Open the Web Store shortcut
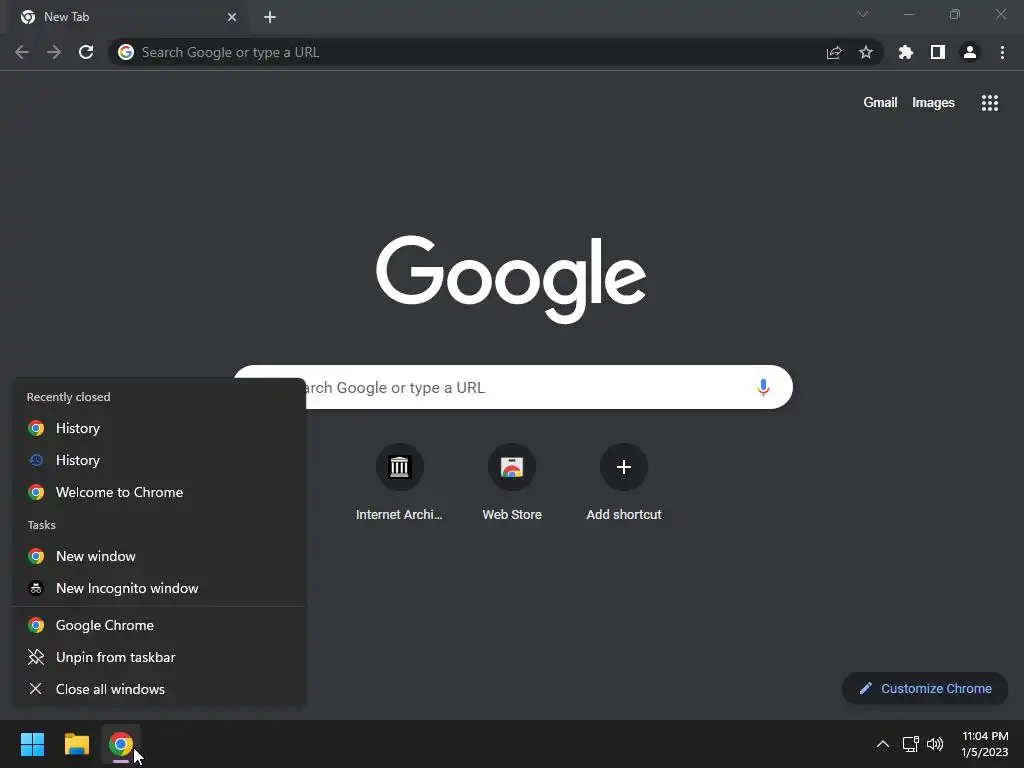This screenshot has width=1024, height=768. click(x=512, y=483)
